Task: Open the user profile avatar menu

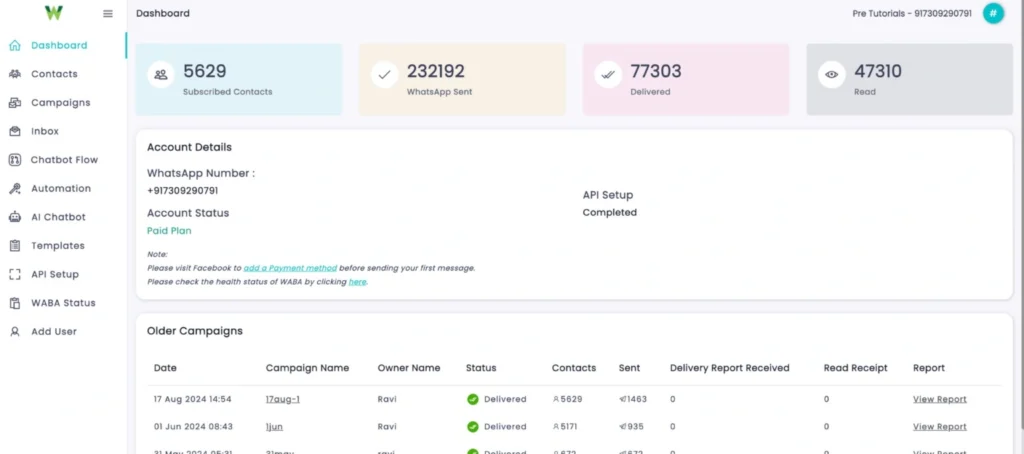Action: coord(993,13)
